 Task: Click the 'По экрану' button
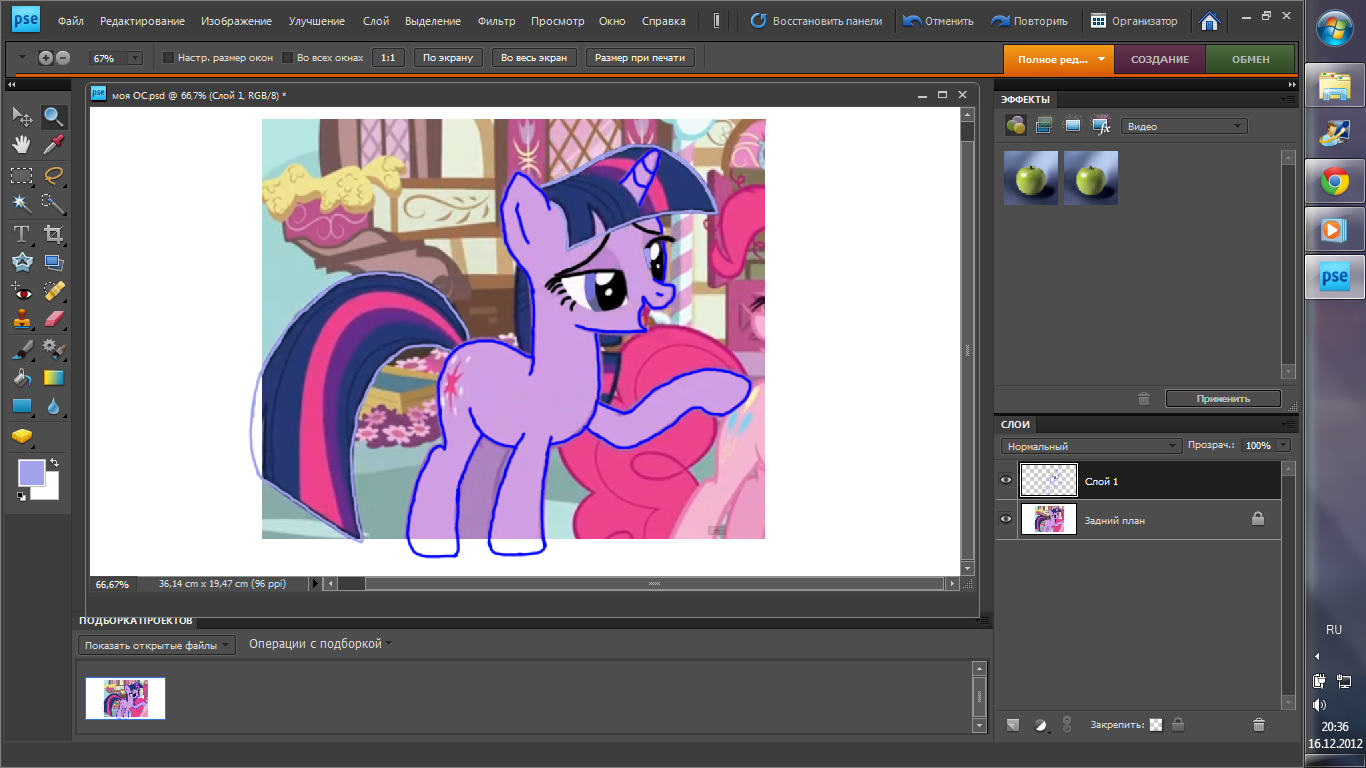tap(448, 58)
